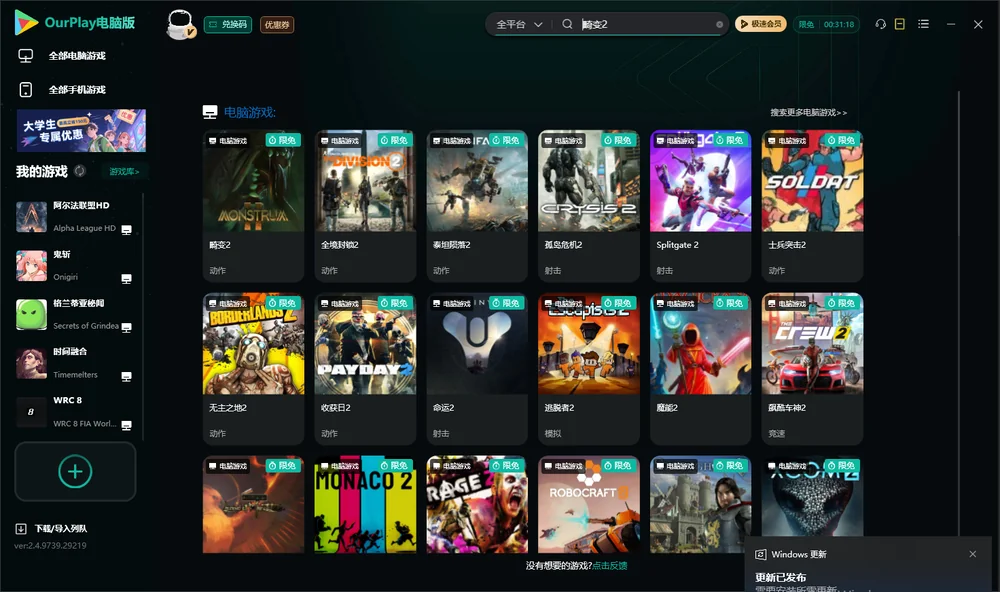Open the 士兵突击2 Soldat card
Image resolution: width=1000 pixels, height=592 pixels.
[812, 205]
